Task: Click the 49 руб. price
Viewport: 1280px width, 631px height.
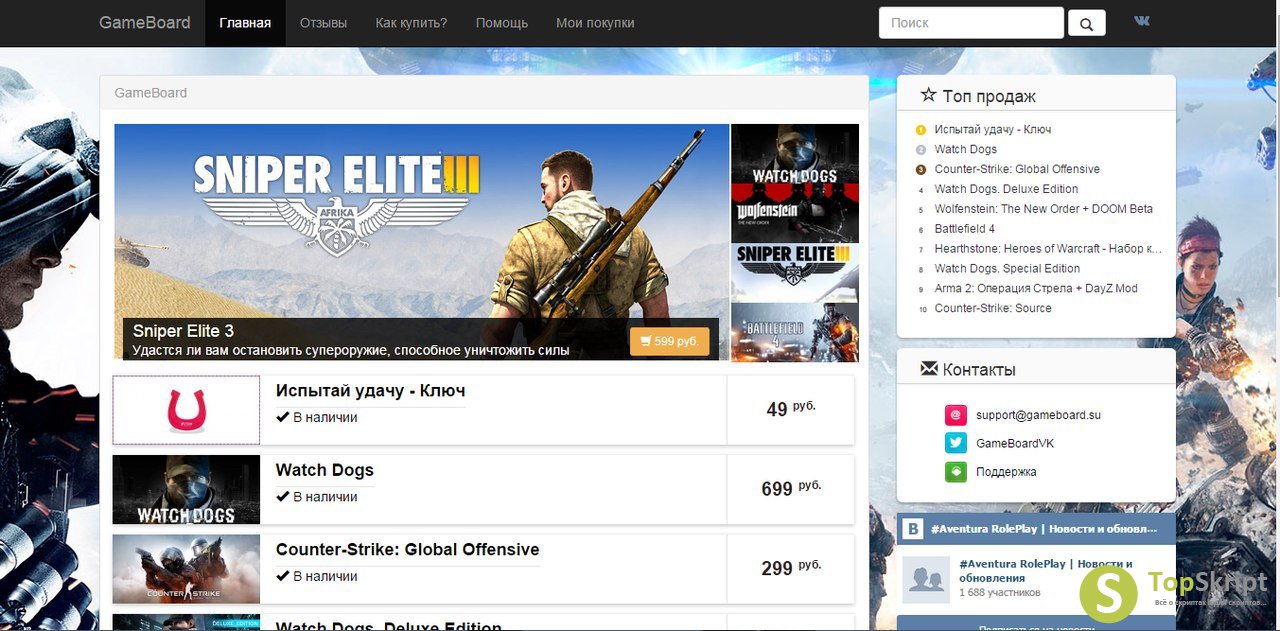Action: 791,409
